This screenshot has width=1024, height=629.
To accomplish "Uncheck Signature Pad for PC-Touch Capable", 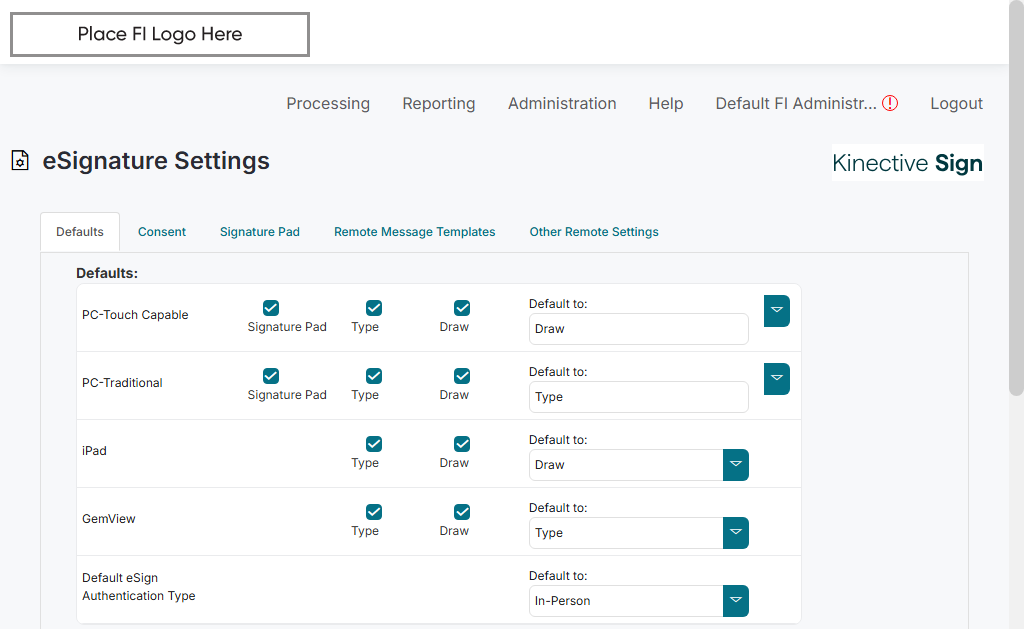I will (x=271, y=308).
